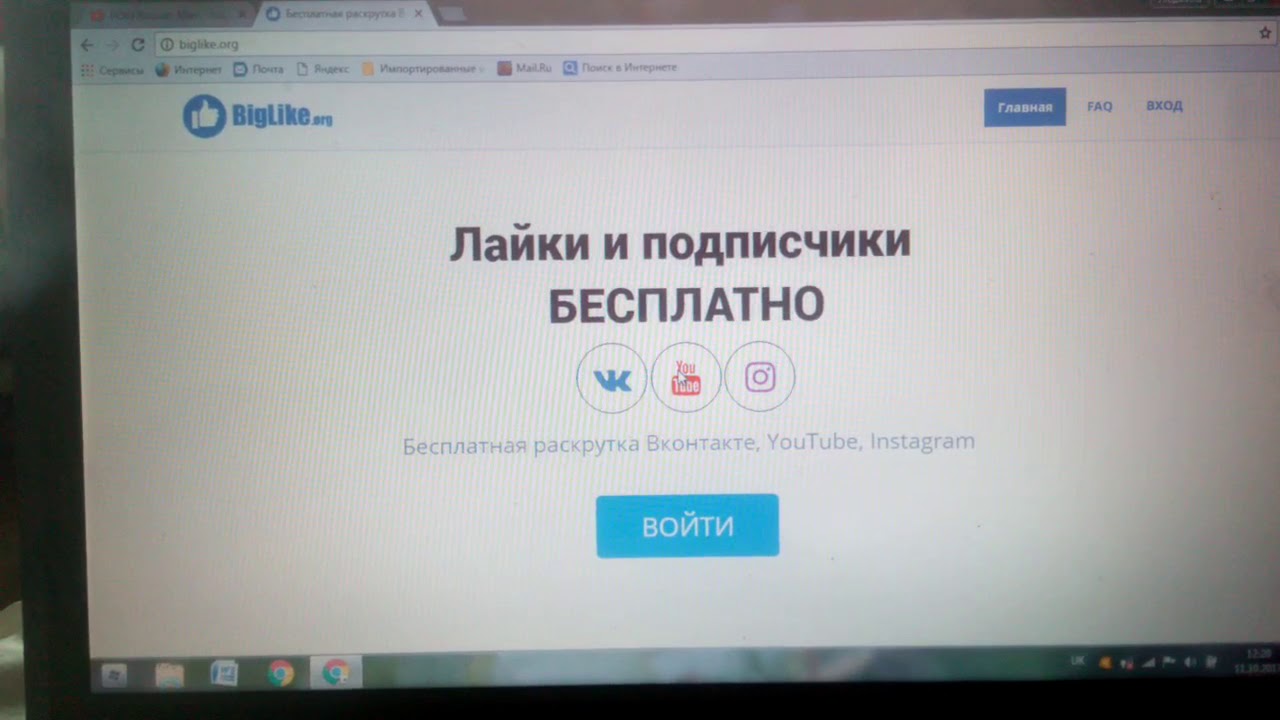
Task: Open the Яндекс bookmark
Action: (x=322, y=69)
